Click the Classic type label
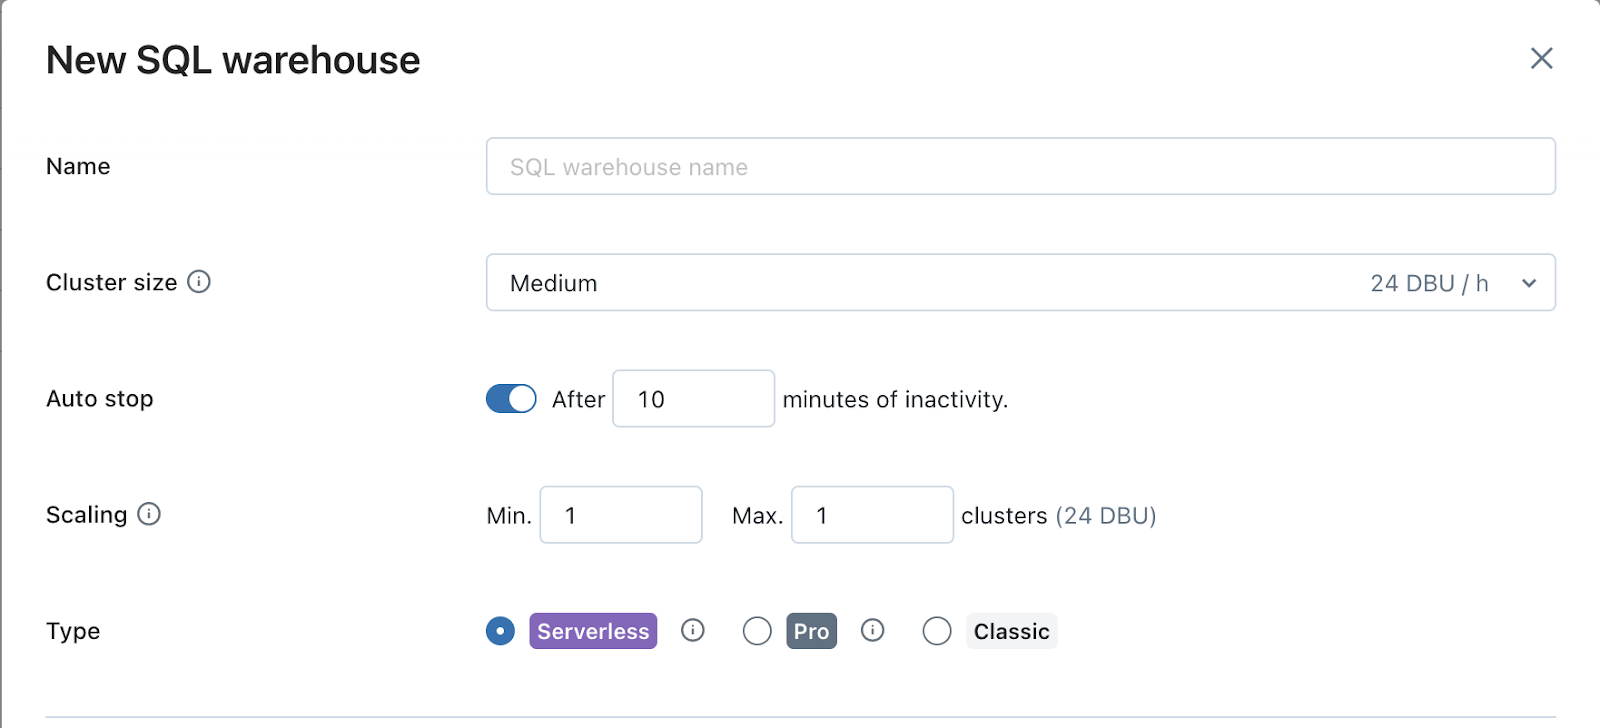The image size is (1600, 728). click(x=1011, y=631)
